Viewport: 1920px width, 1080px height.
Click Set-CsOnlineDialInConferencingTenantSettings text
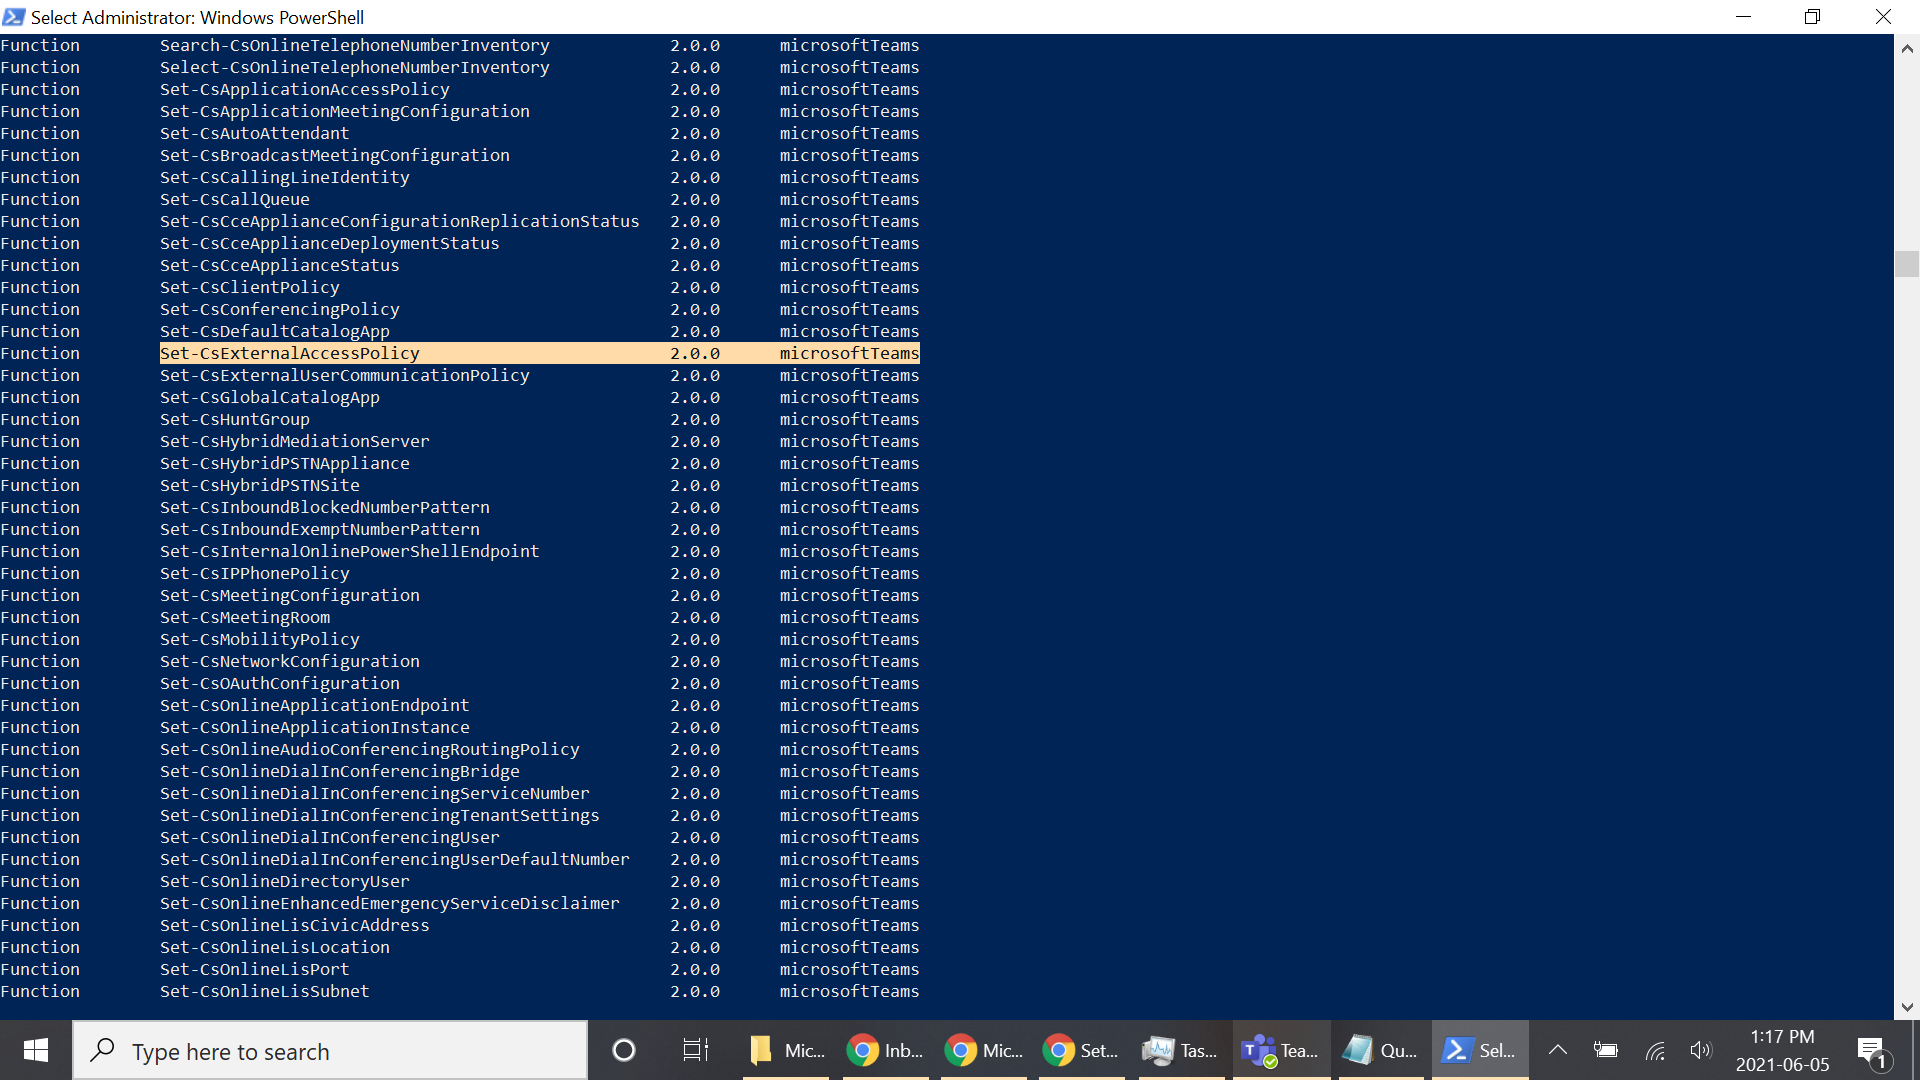tap(380, 815)
